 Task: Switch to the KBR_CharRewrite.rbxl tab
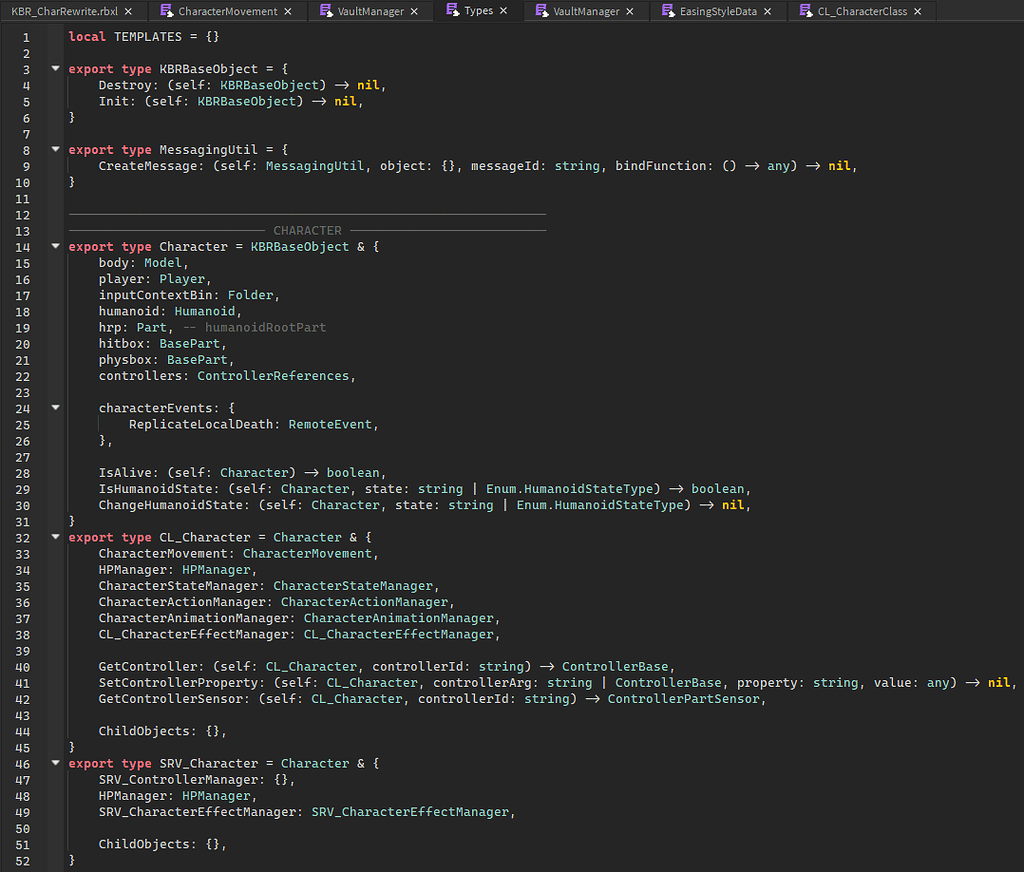[x=62, y=12]
